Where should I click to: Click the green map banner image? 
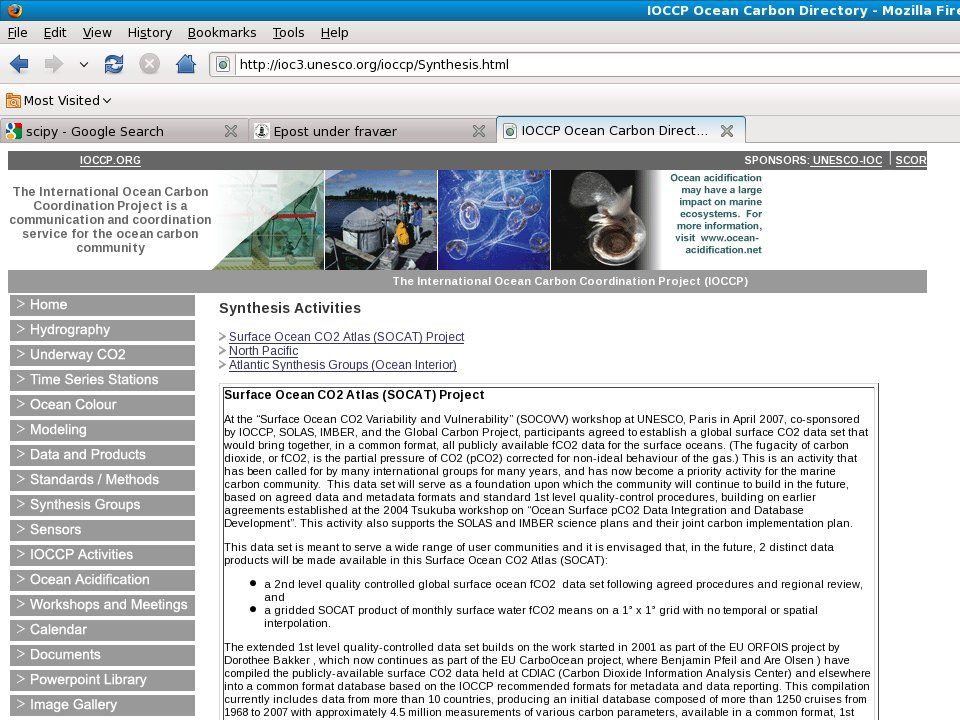coord(268,220)
